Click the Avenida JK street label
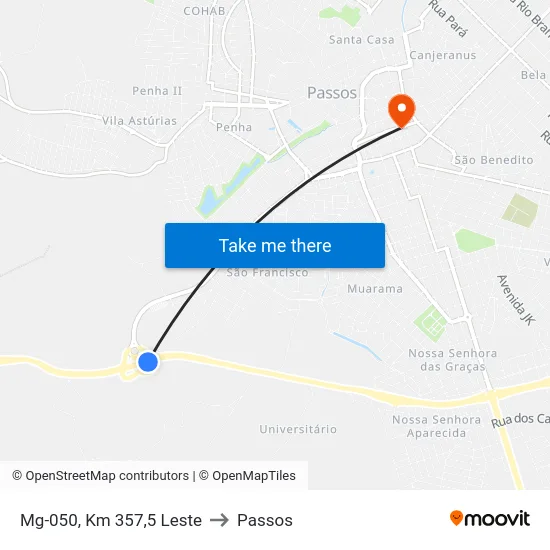This screenshot has height=550, width=550. [x=516, y=300]
